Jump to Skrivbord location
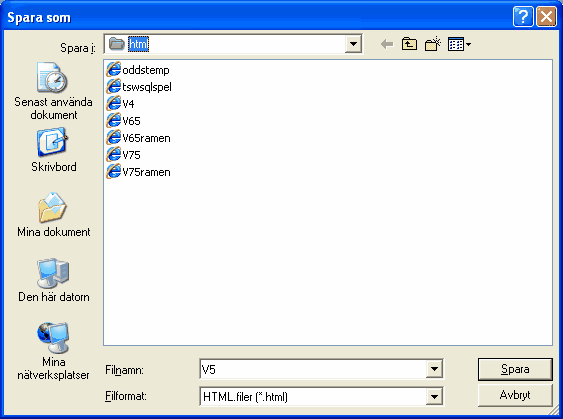 click(53, 150)
